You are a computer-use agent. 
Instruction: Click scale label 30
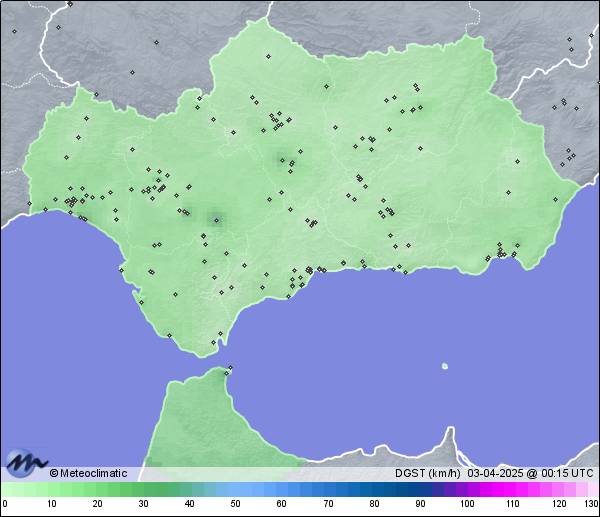tap(143, 504)
